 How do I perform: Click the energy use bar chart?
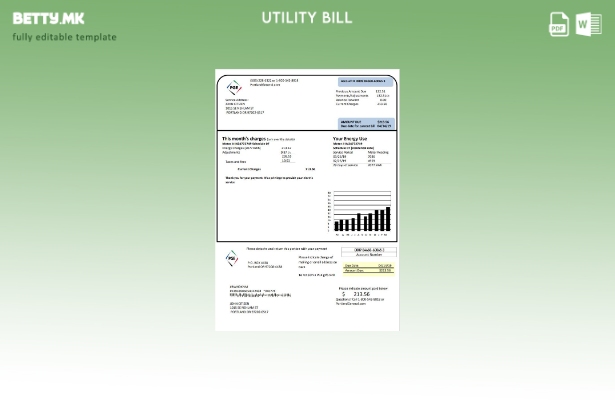[x=360, y=211]
